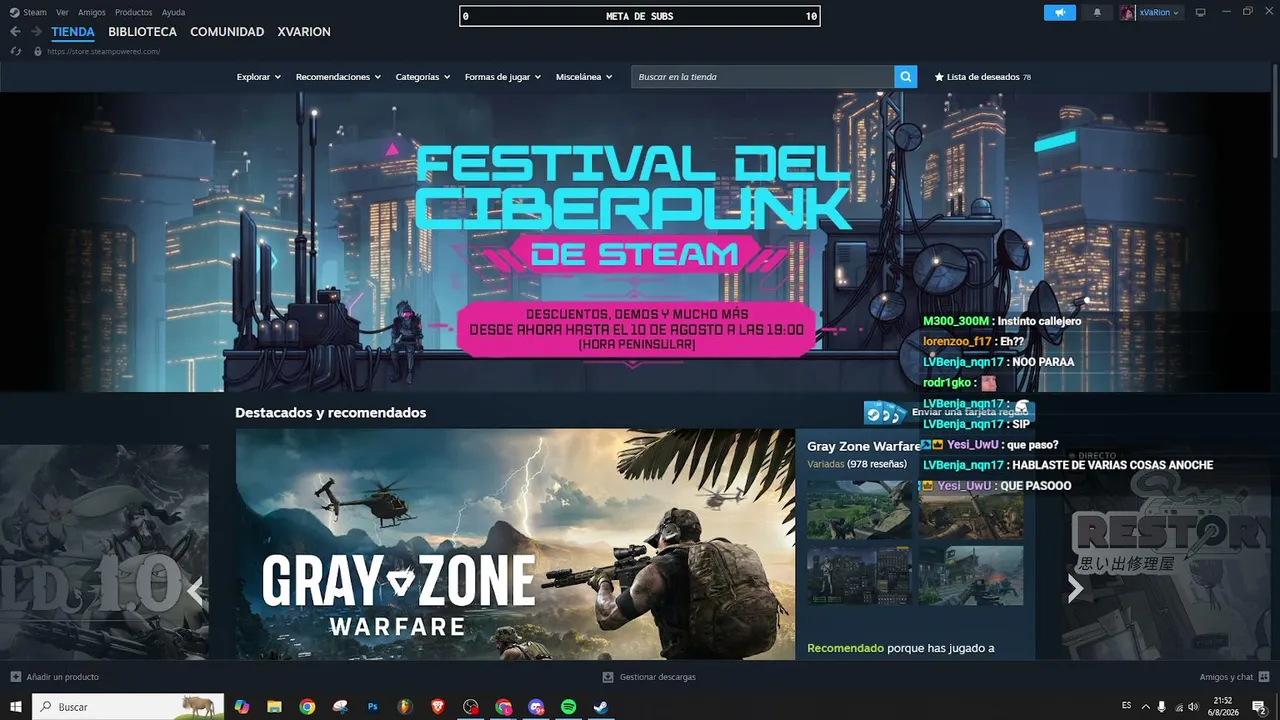Click the add product plus icon
Viewport: 1280px width, 720px height.
coord(15,677)
